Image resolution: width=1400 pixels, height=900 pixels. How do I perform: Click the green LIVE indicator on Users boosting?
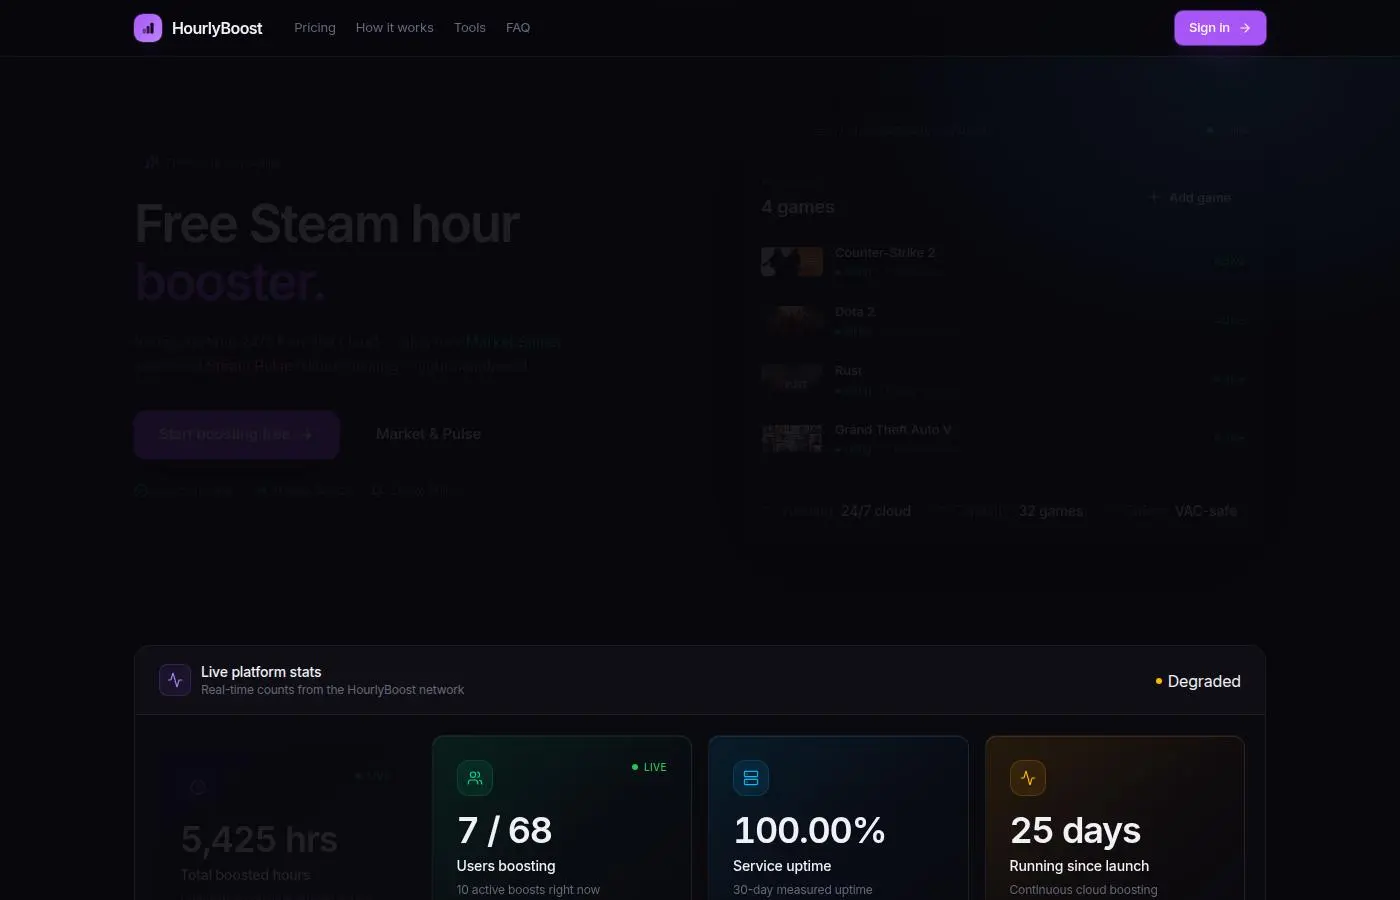pyautogui.click(x=649, y=767)
